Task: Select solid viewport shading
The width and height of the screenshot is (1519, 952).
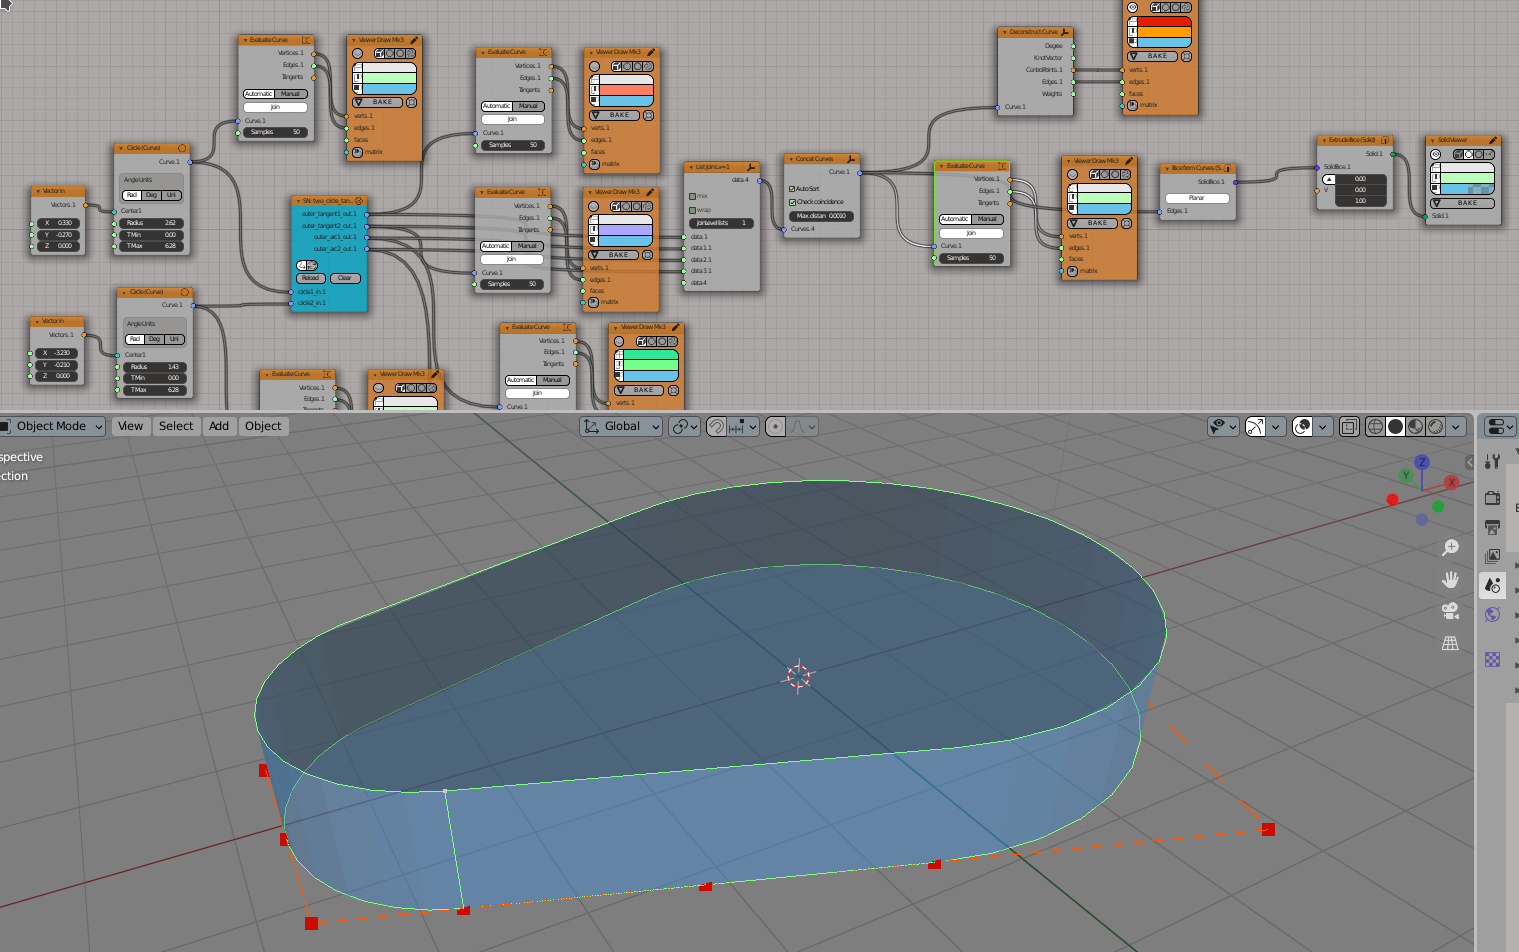Action: (x=1395, y=427)
